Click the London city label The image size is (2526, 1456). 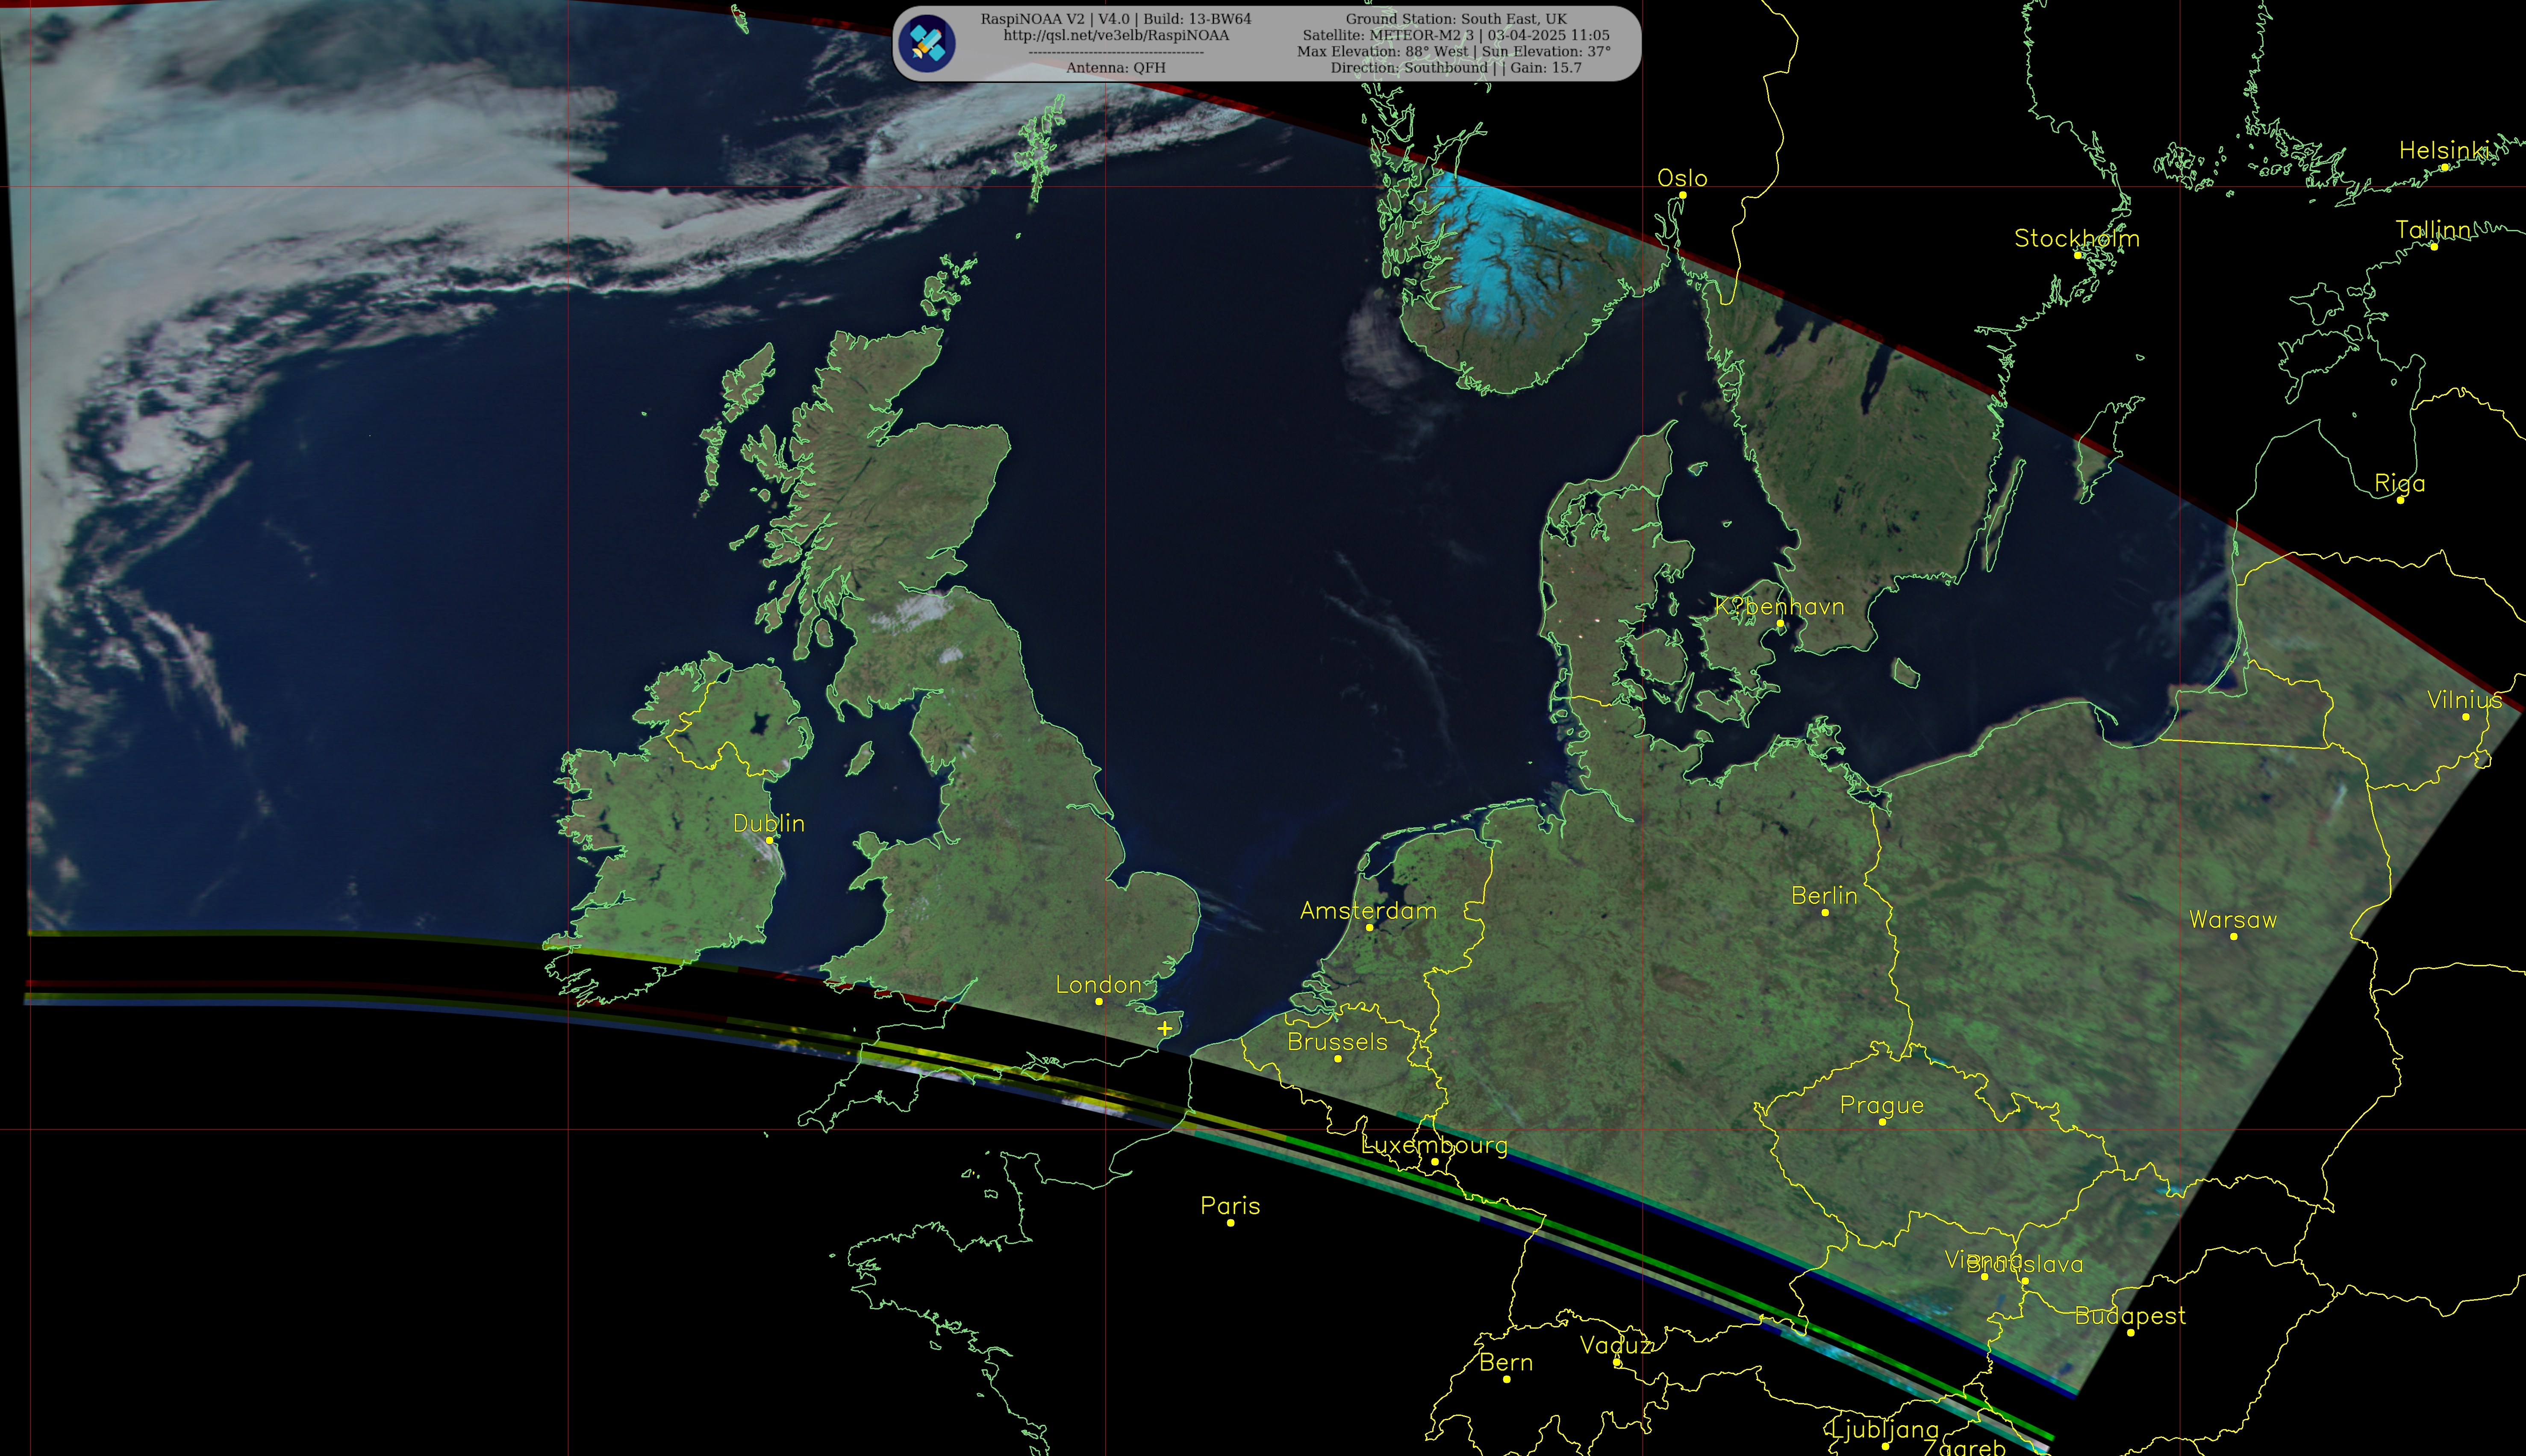click(x=1098, y=985)
